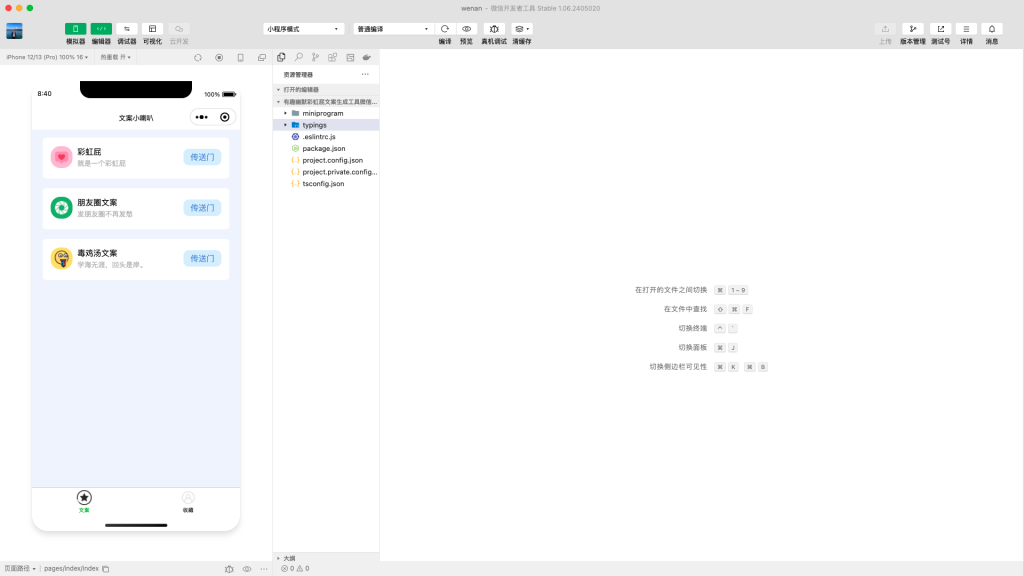Open the iPhone 12/13 (Pro) device dropdown

47,57
